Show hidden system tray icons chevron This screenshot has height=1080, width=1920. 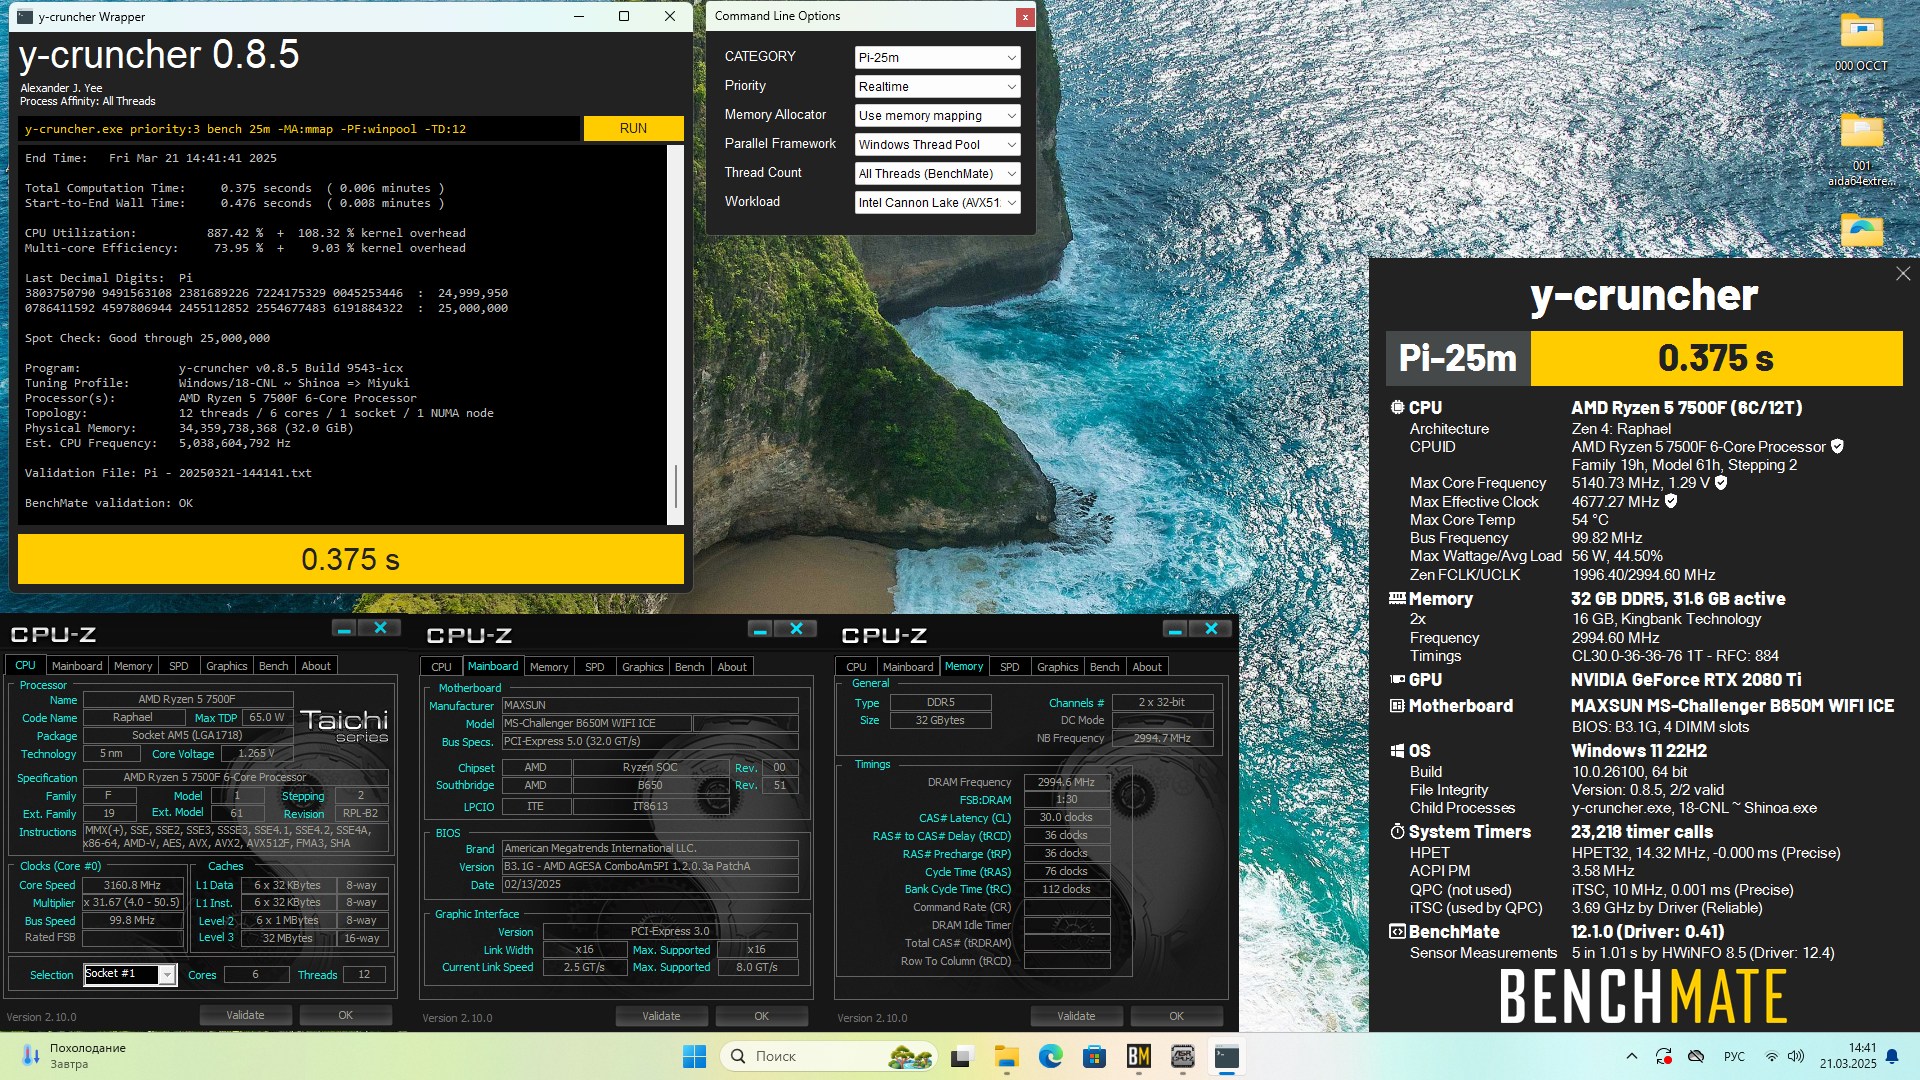tap(1632, 1056)
